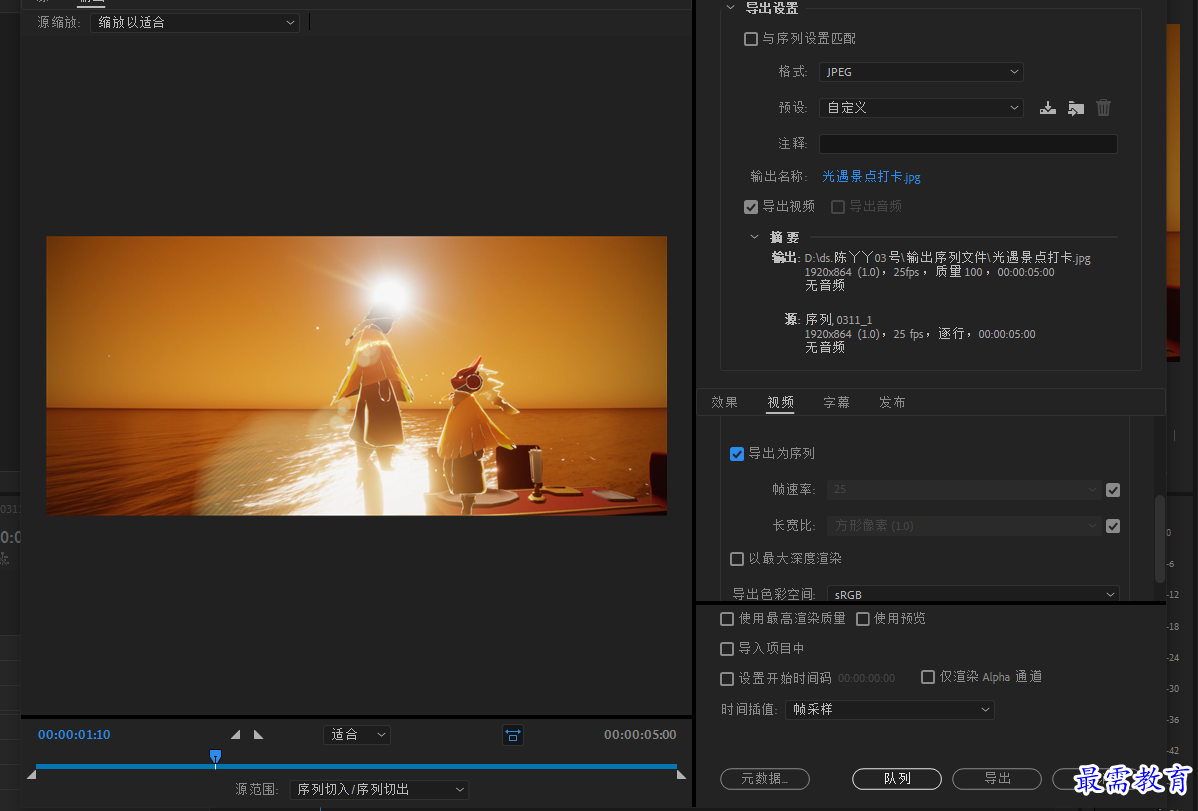Click the blue preview timeline bar
This screenshot has width=1198, height=811.
pyautogui.click(x=356, y=766)
